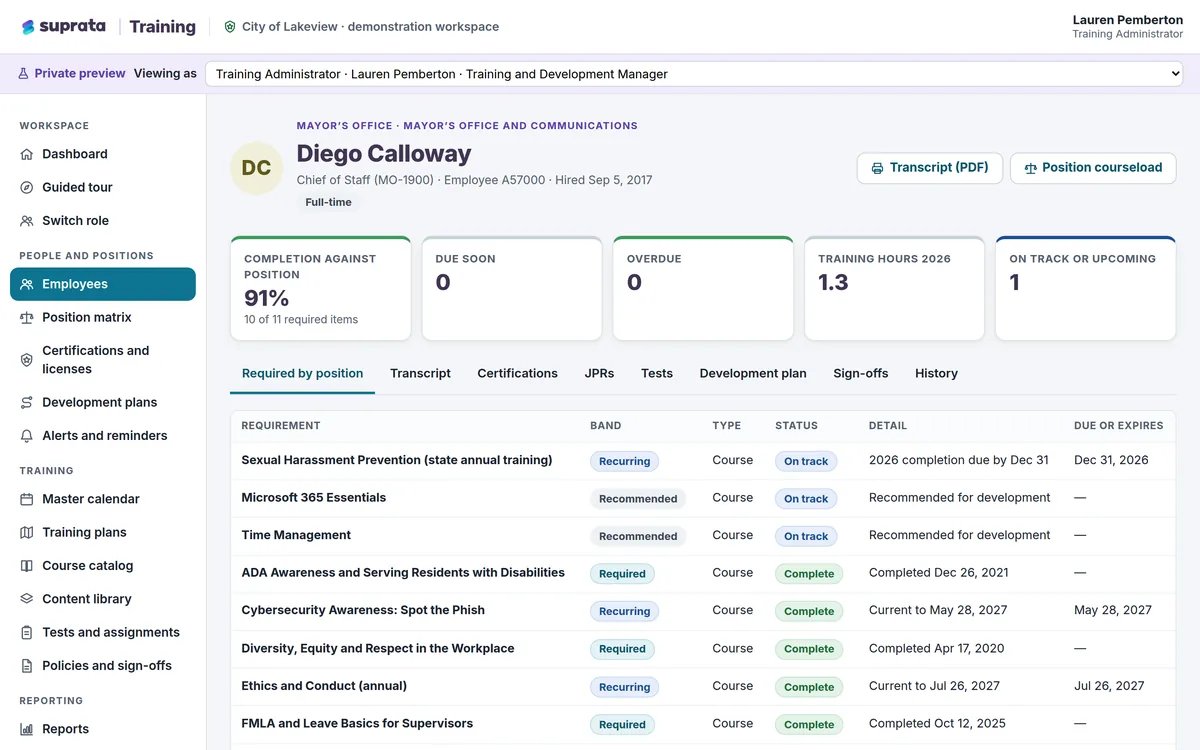Screen dimensions: 1200x750
Task: Download the Transcript (PDF)
Action: coord(930,168)
